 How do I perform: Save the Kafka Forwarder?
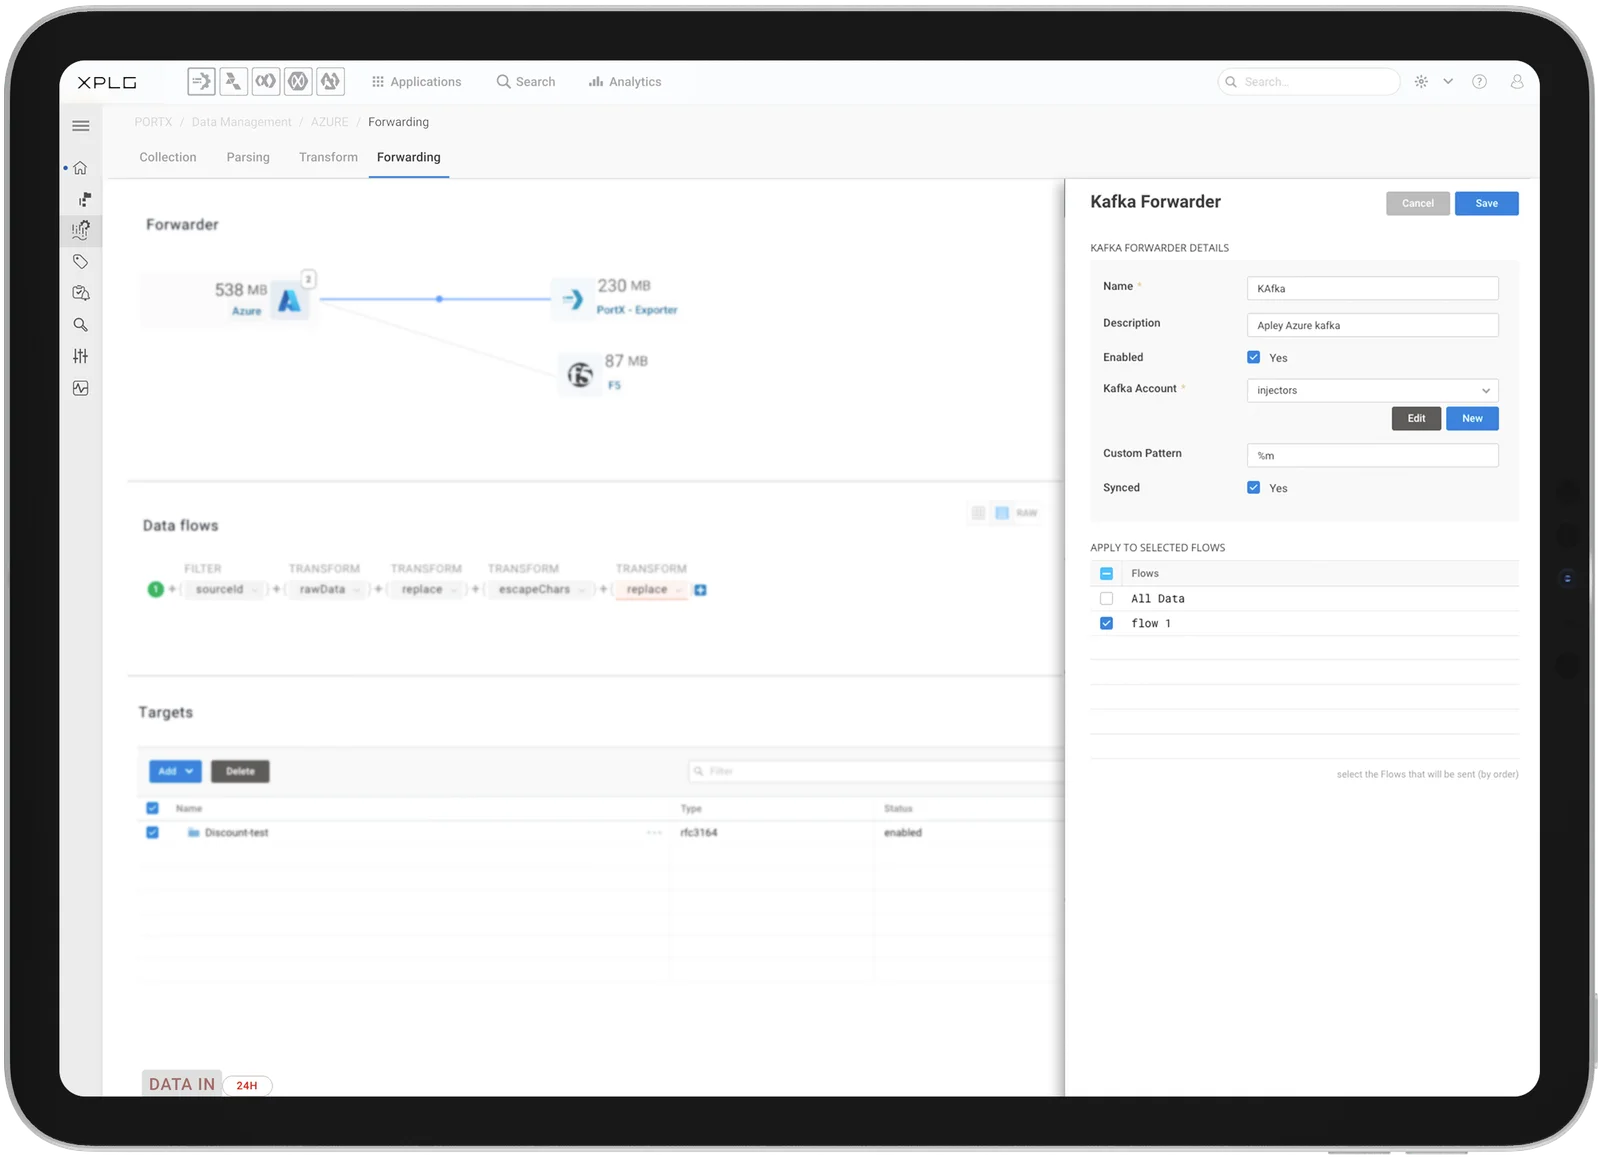(x=1486, y=203)
